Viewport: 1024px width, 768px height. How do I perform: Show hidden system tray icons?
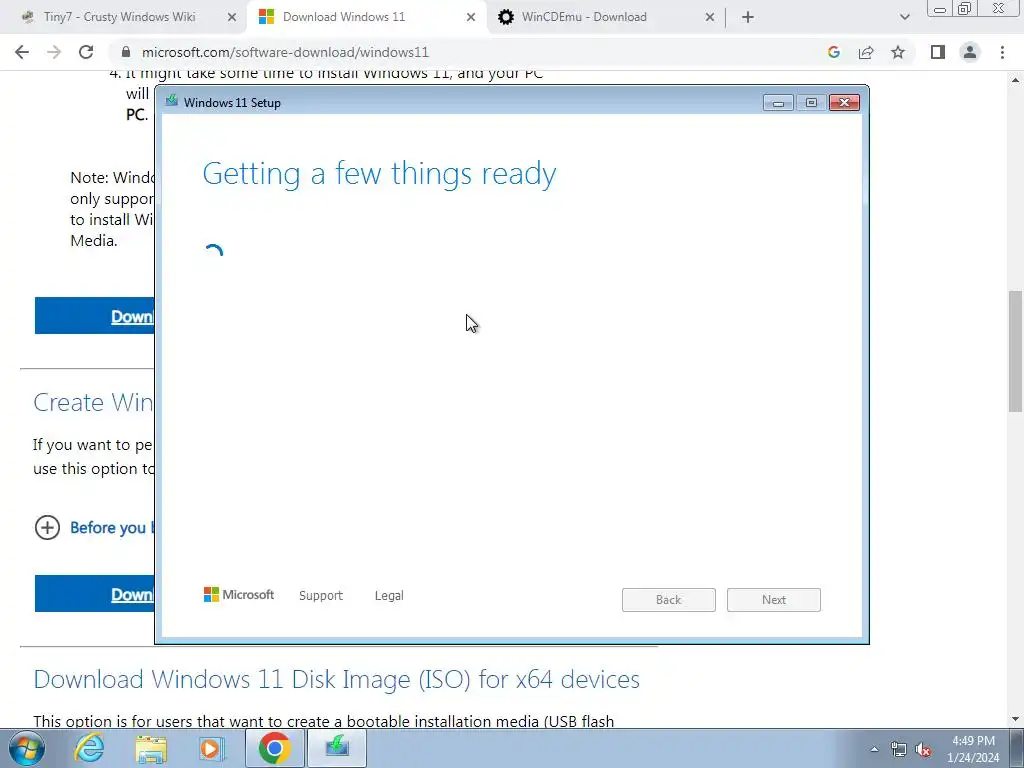(x=874, y=749)
